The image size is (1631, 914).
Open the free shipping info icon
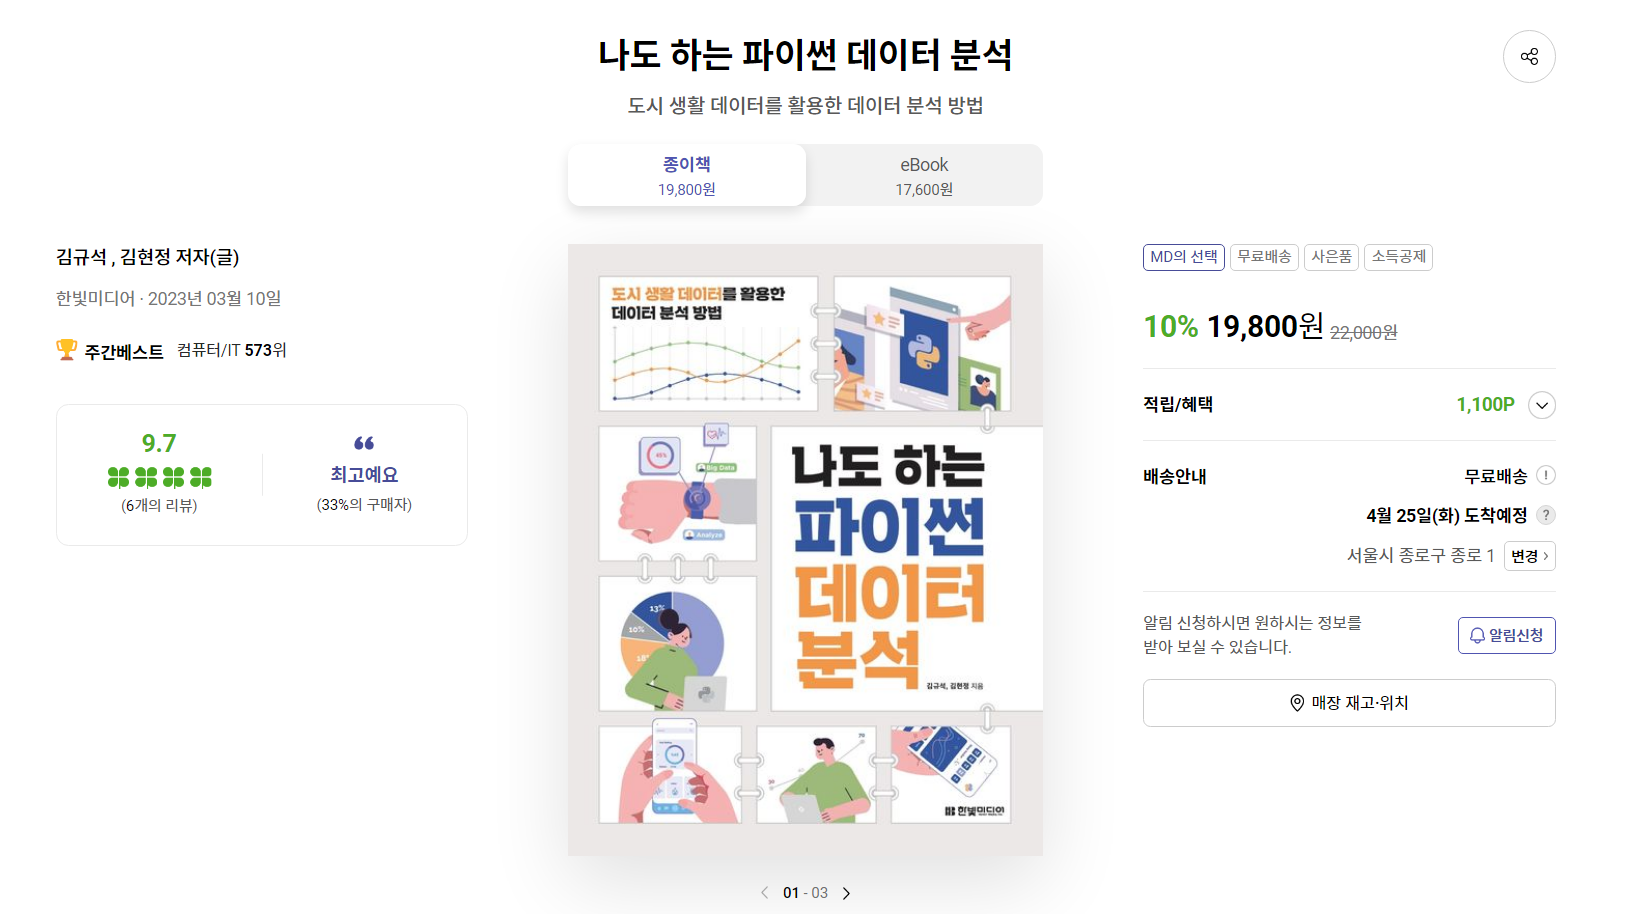(x=1546, y=476)
